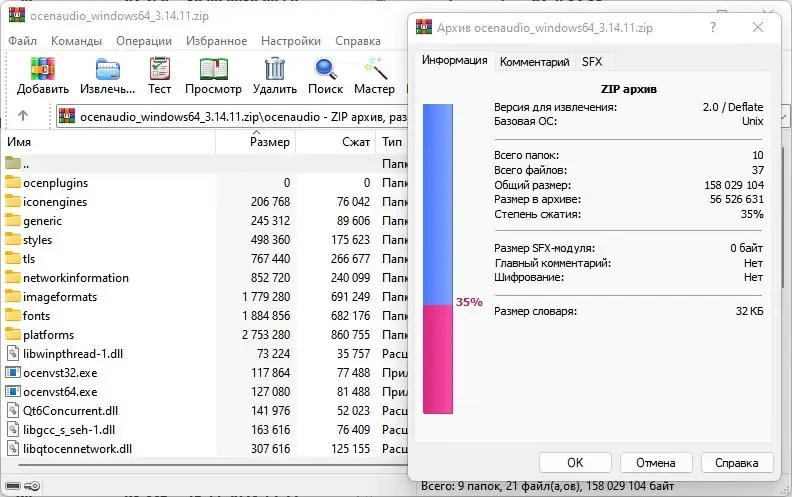Click the networkinformation folder icon

coord(13,277)
